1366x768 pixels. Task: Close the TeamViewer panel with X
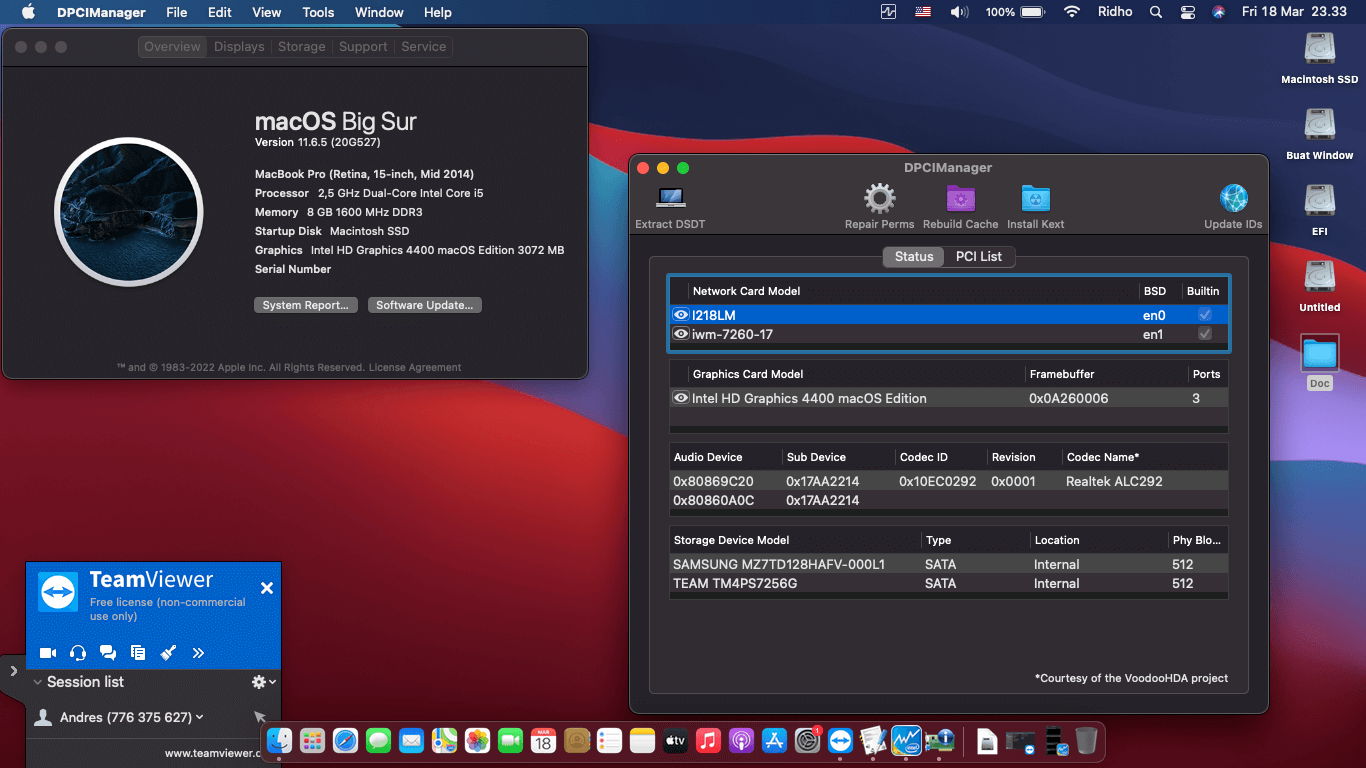pos(267,588)
